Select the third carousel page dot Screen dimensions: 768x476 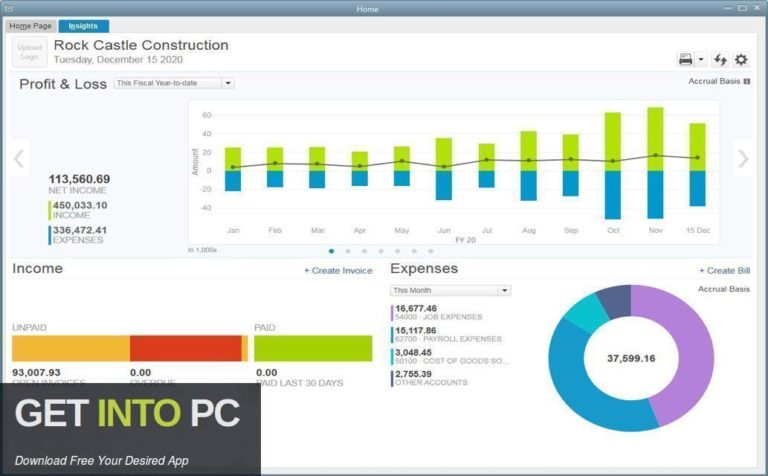(x=364, y=251)
